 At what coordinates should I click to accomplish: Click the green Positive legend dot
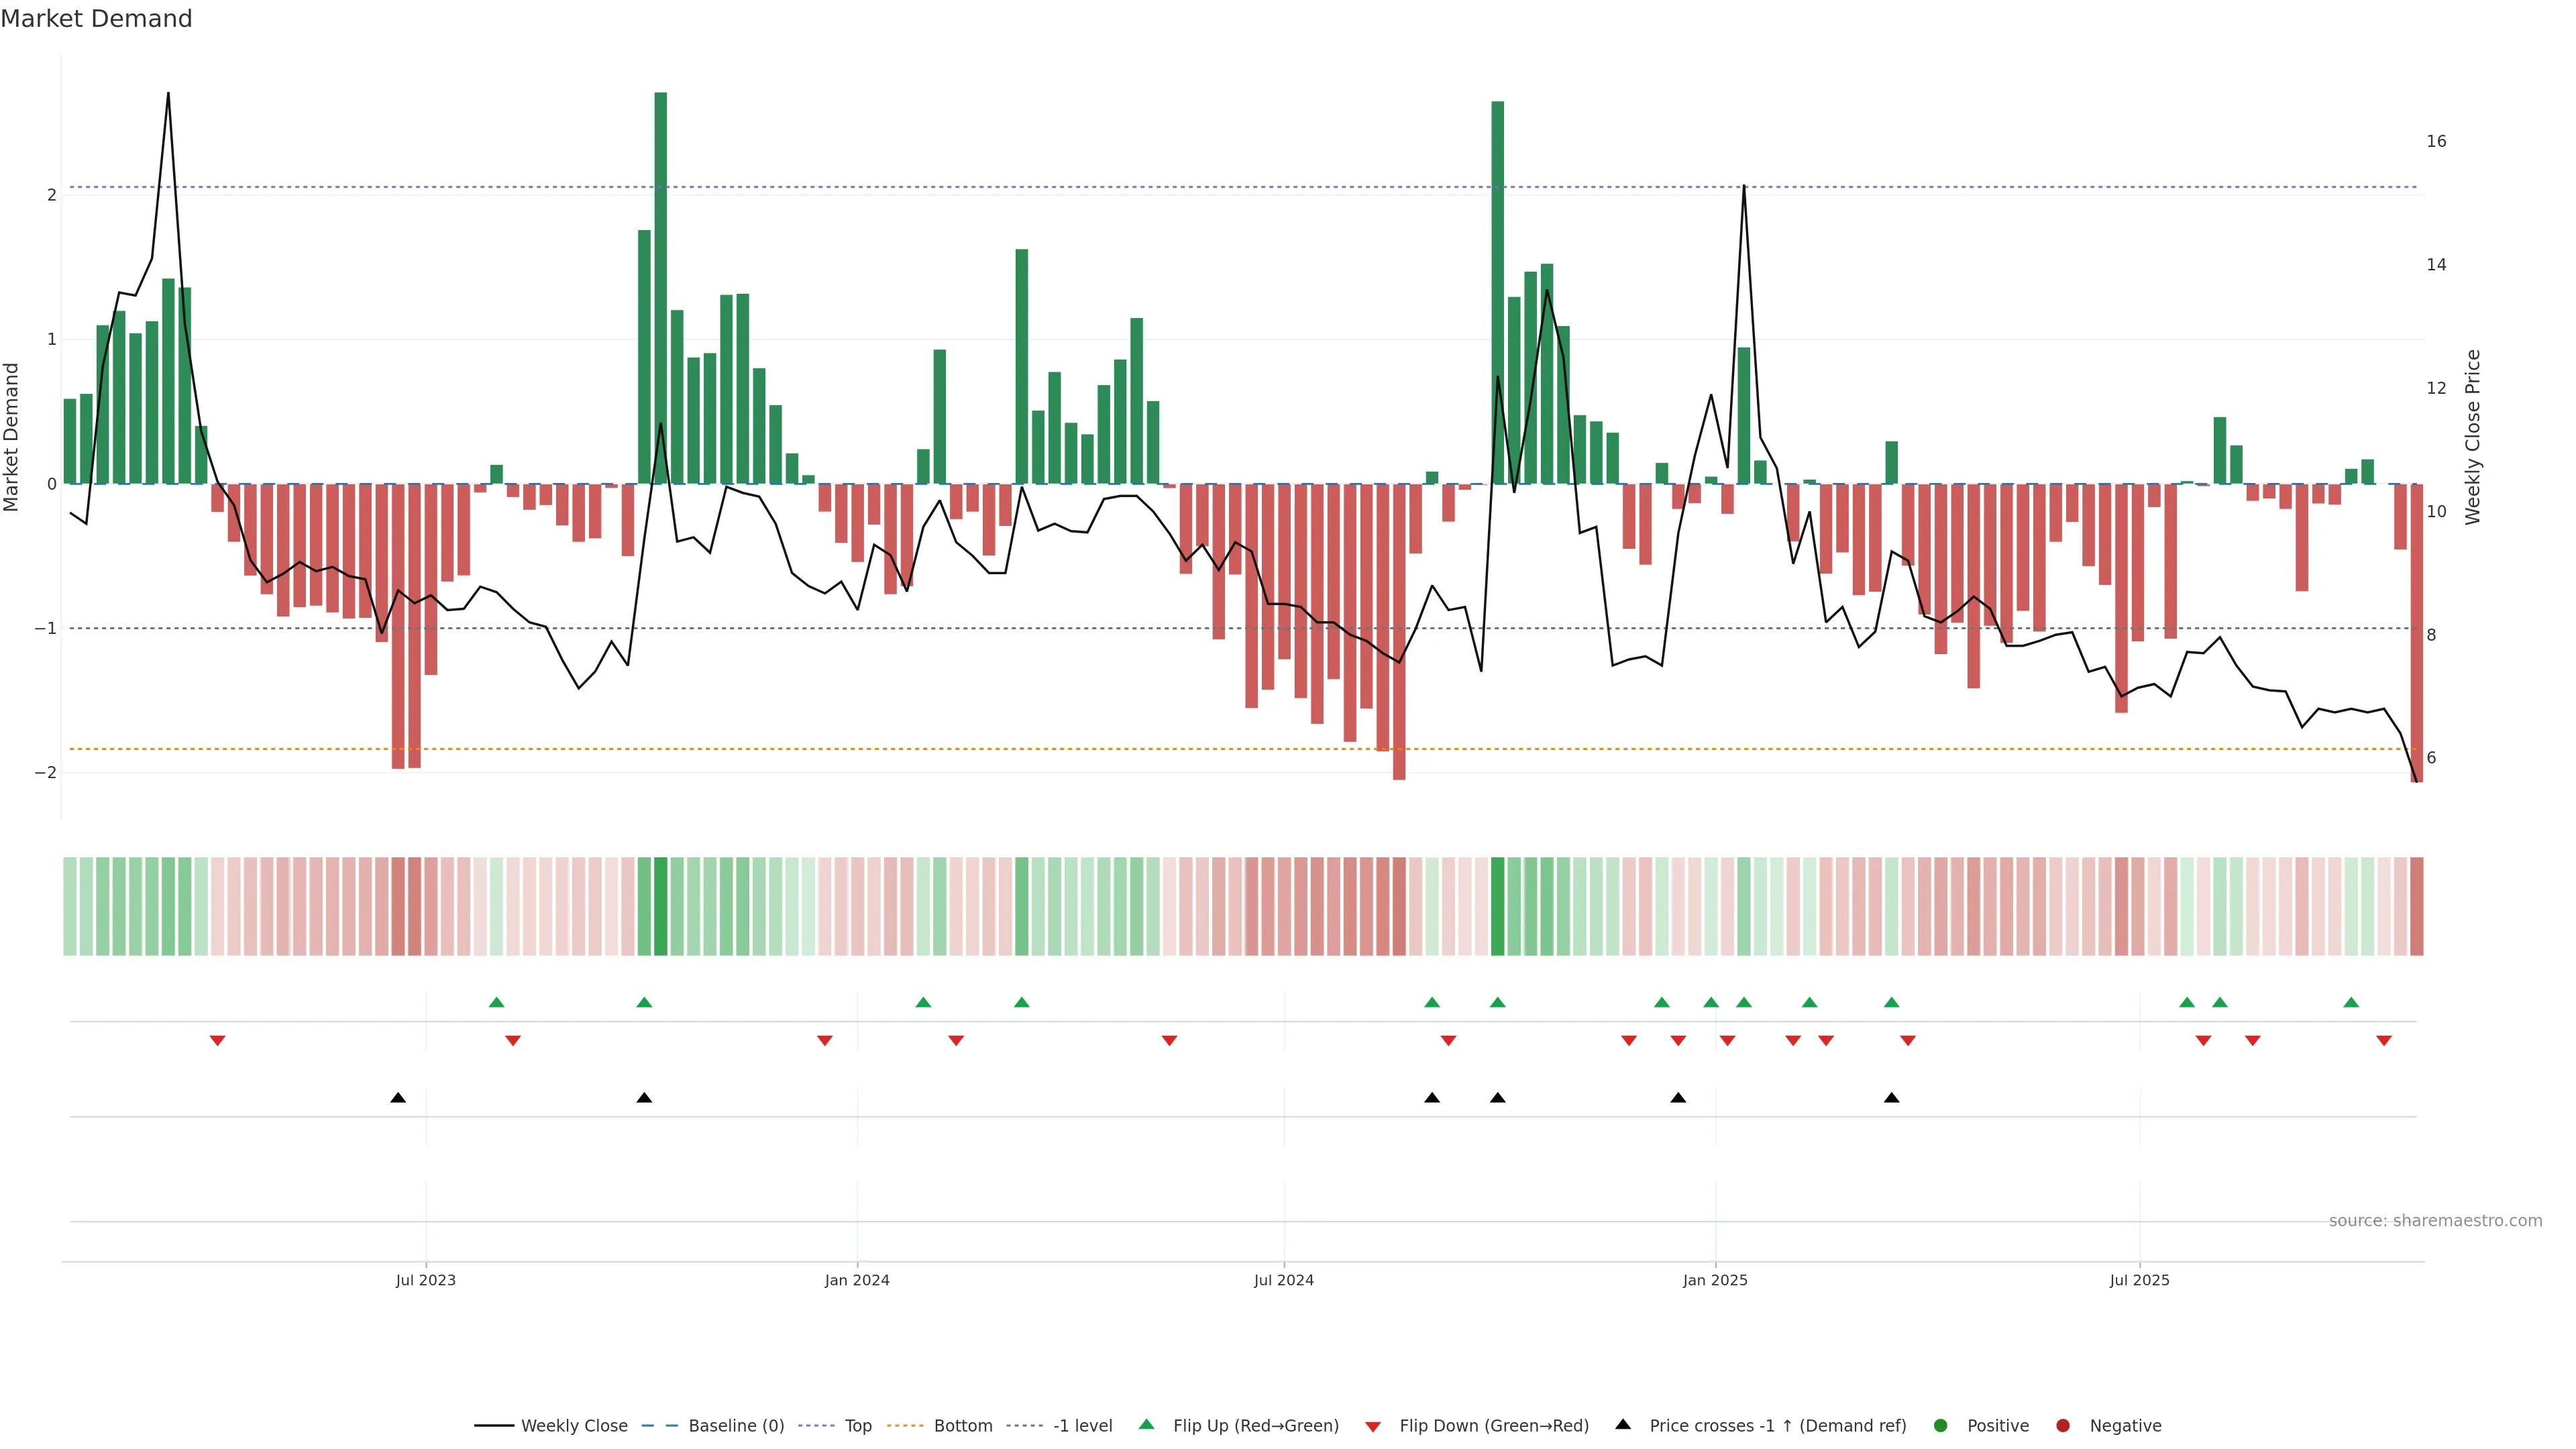[1941, 1426]
